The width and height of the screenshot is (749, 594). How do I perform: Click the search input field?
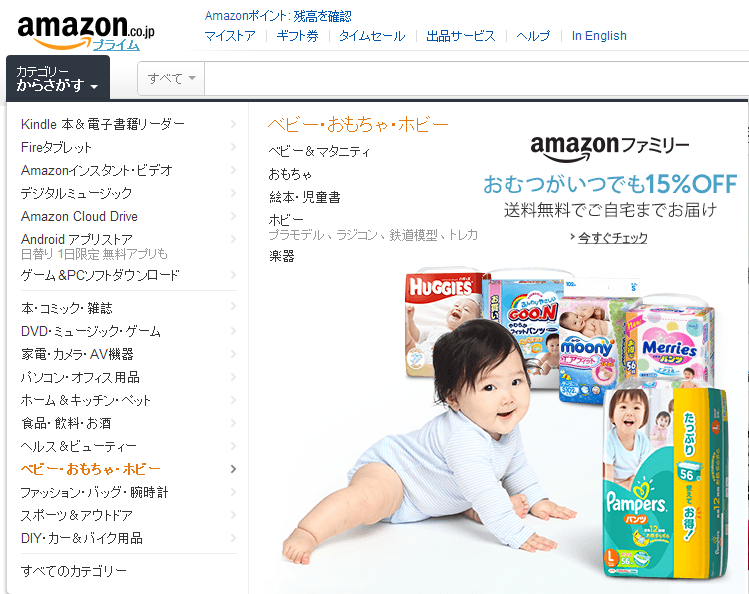[476, 78]
